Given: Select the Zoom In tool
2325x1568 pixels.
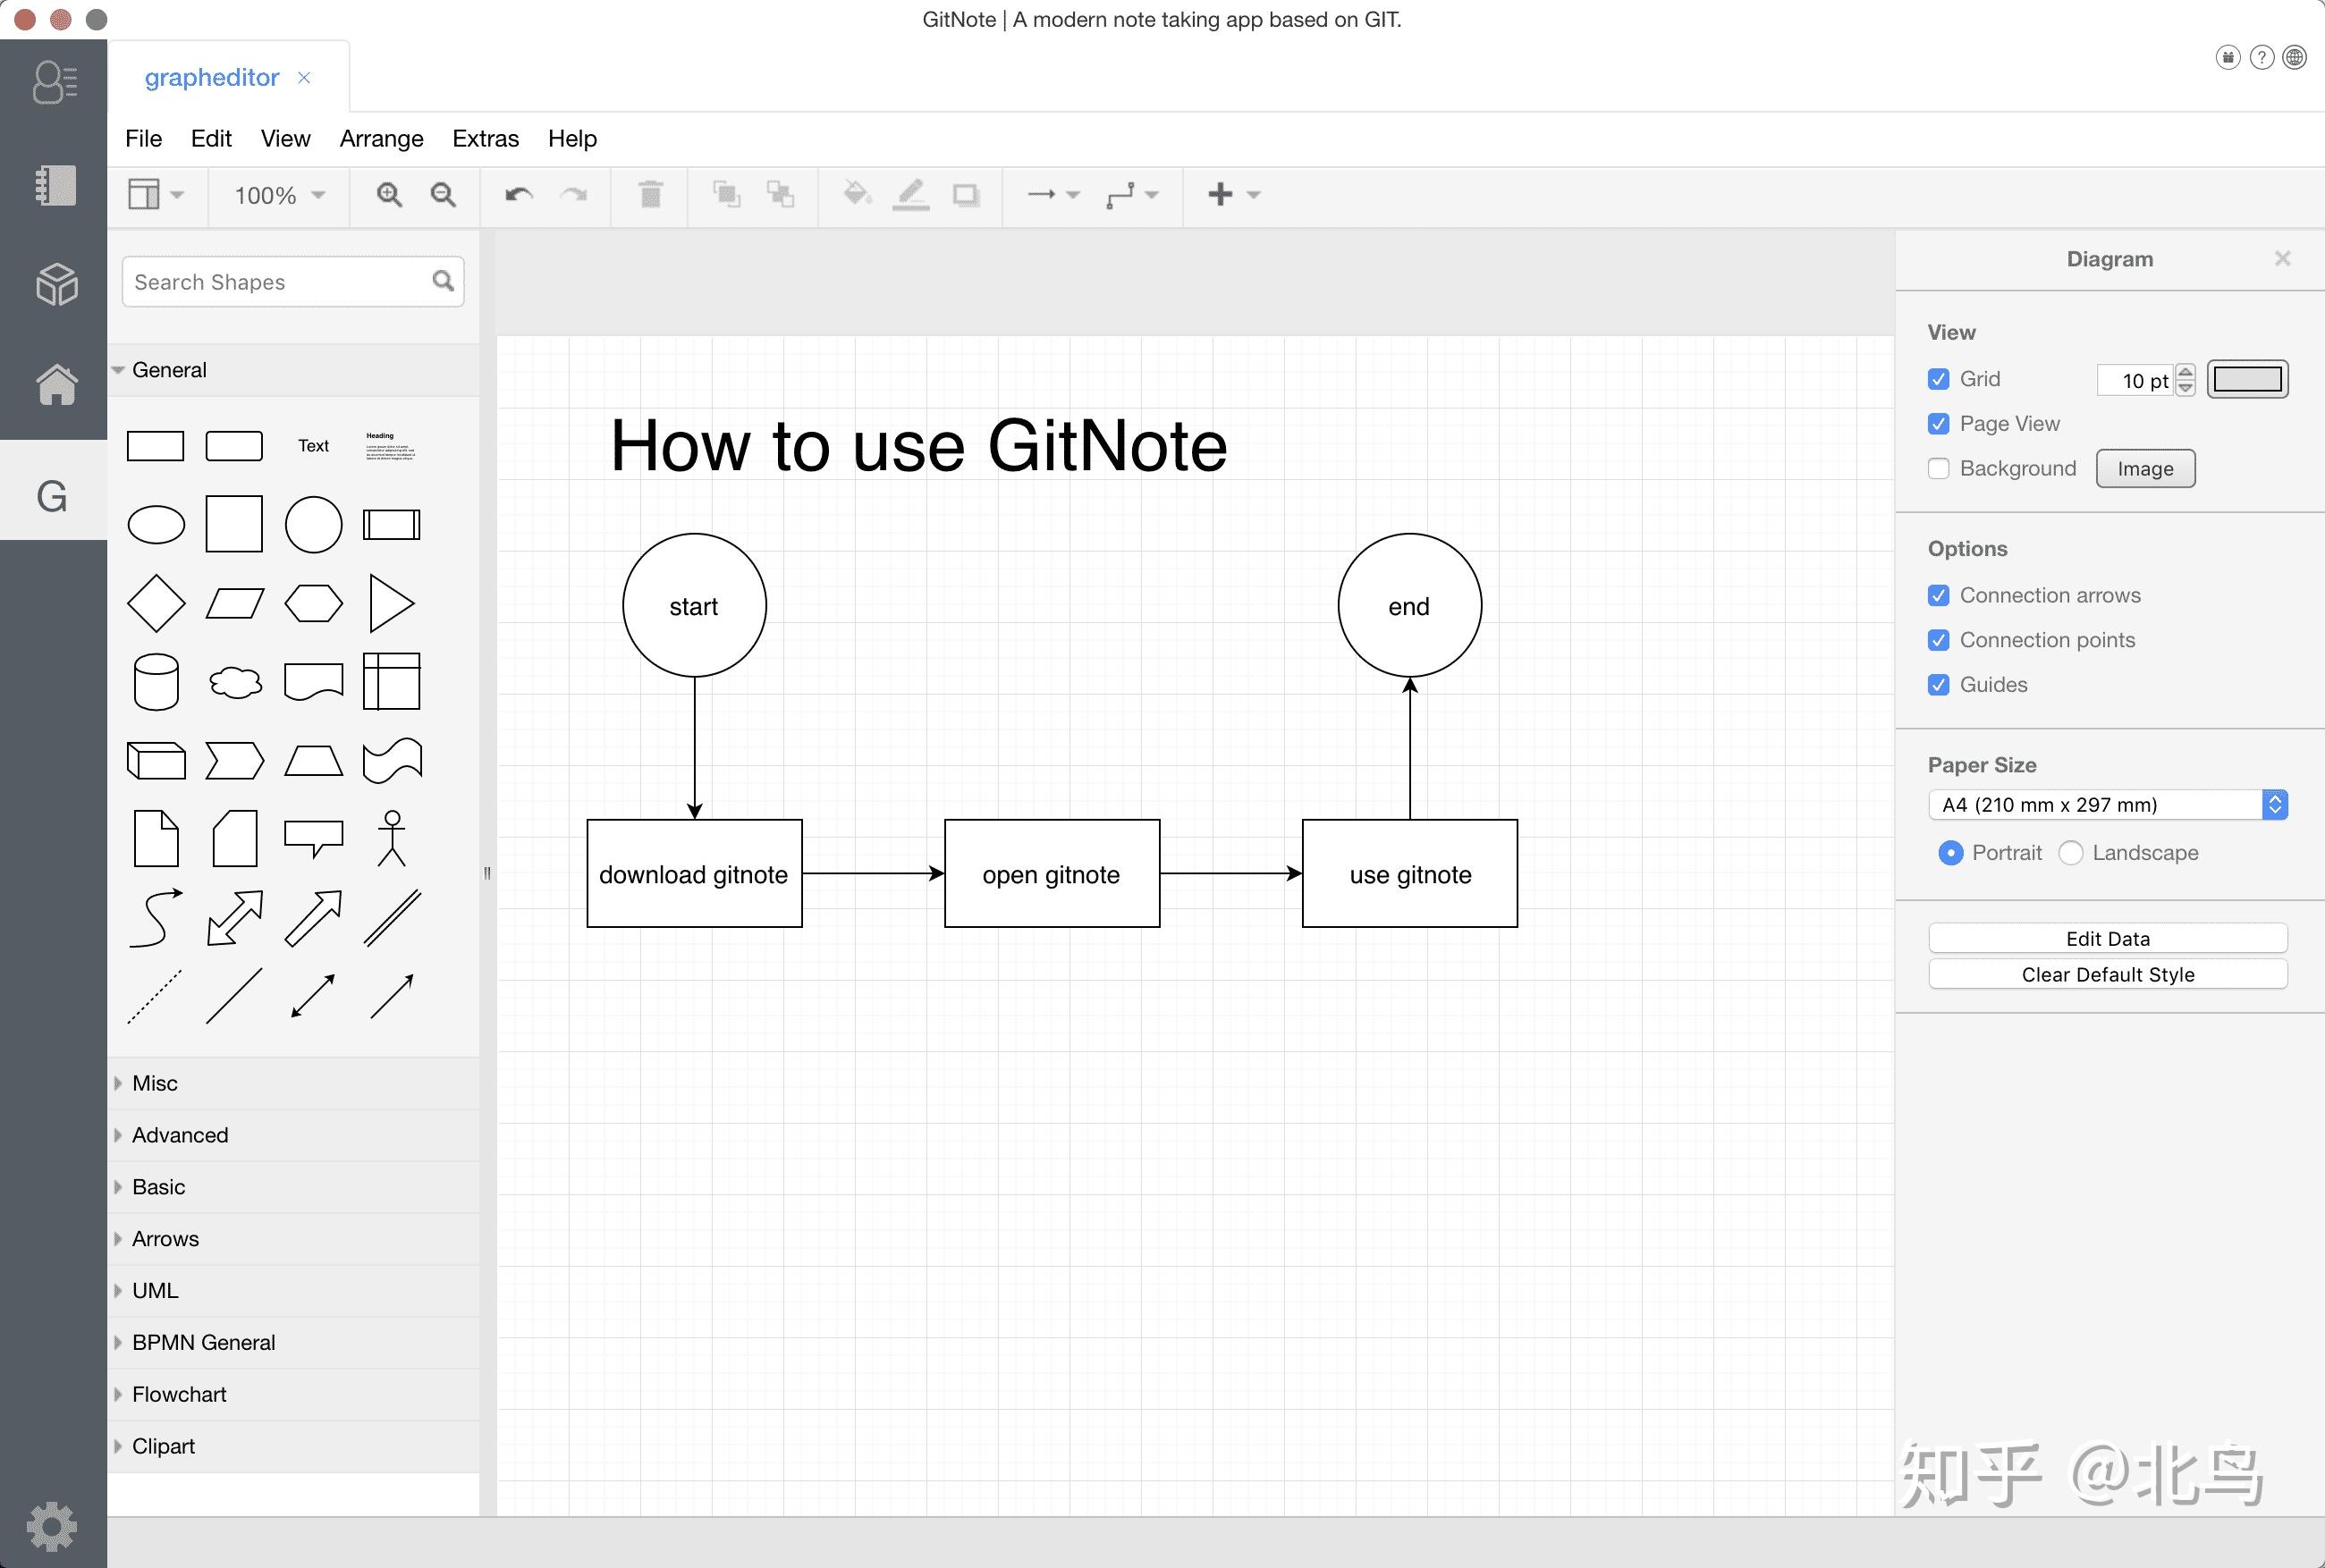Looking at the screenshot, I should 390,195.
